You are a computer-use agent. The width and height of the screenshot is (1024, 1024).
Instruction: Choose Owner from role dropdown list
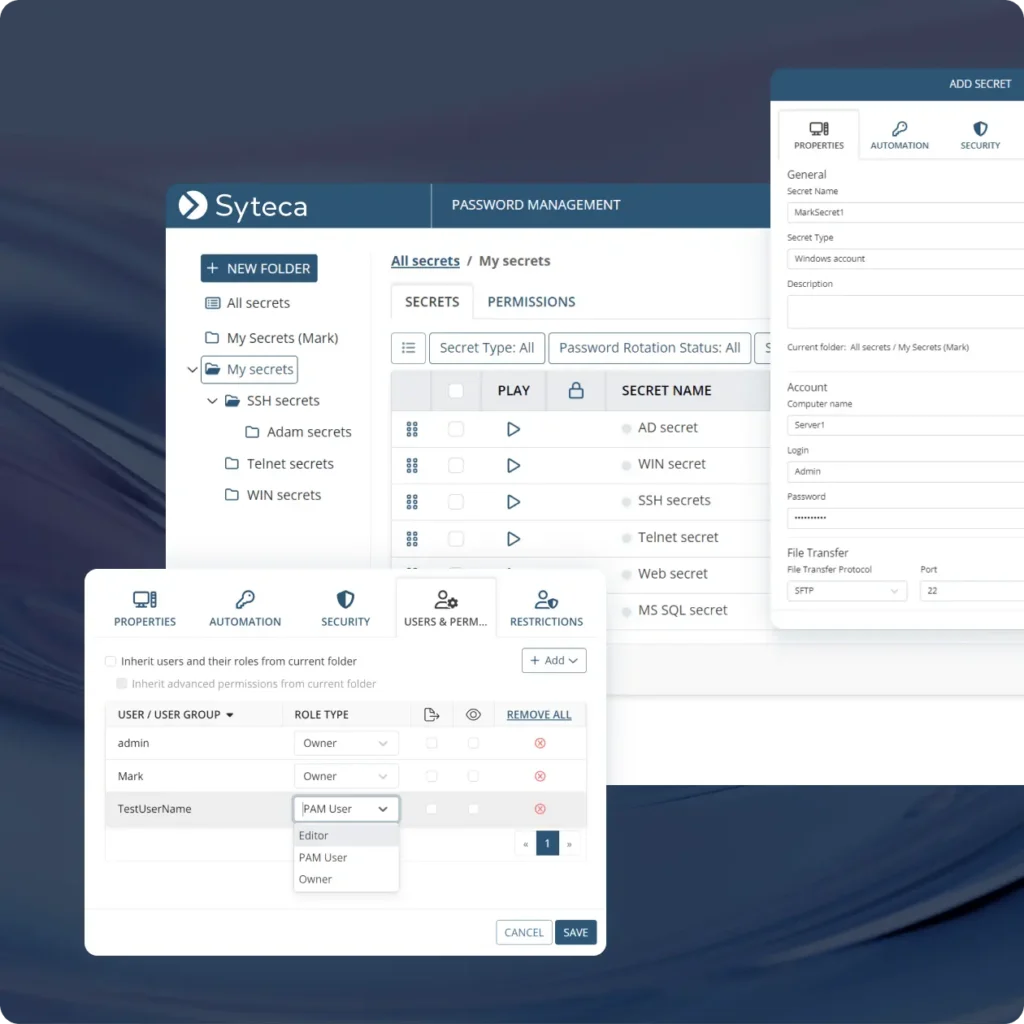[346, 879]
